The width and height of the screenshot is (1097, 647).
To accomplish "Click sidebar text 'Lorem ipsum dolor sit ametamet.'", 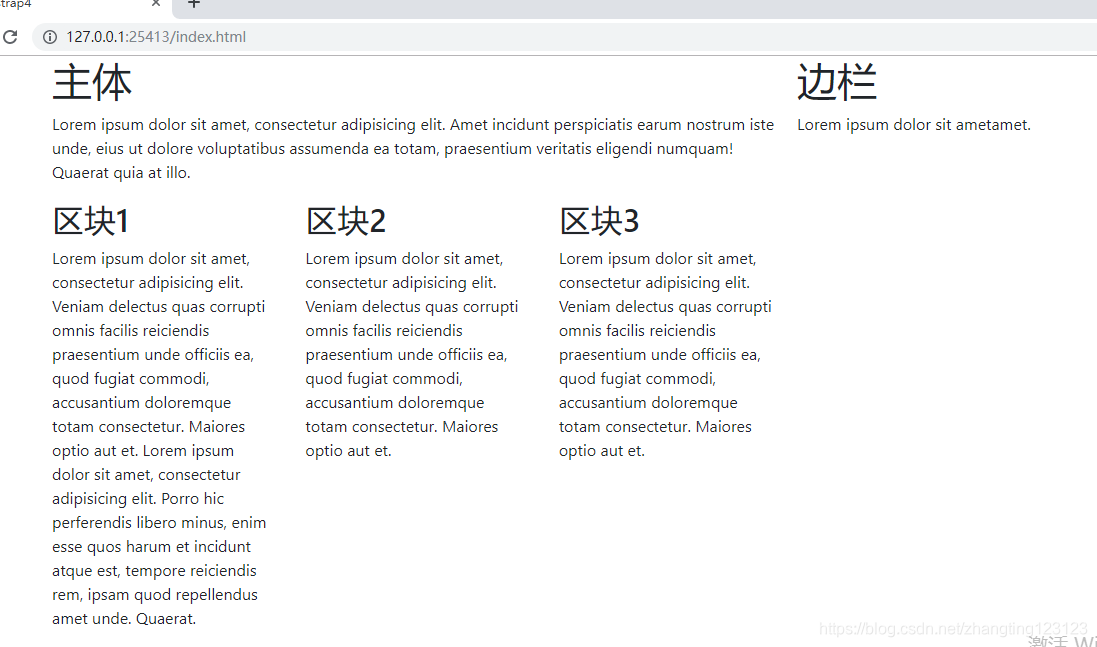I will pyautogui.click(x=914, y=125).
